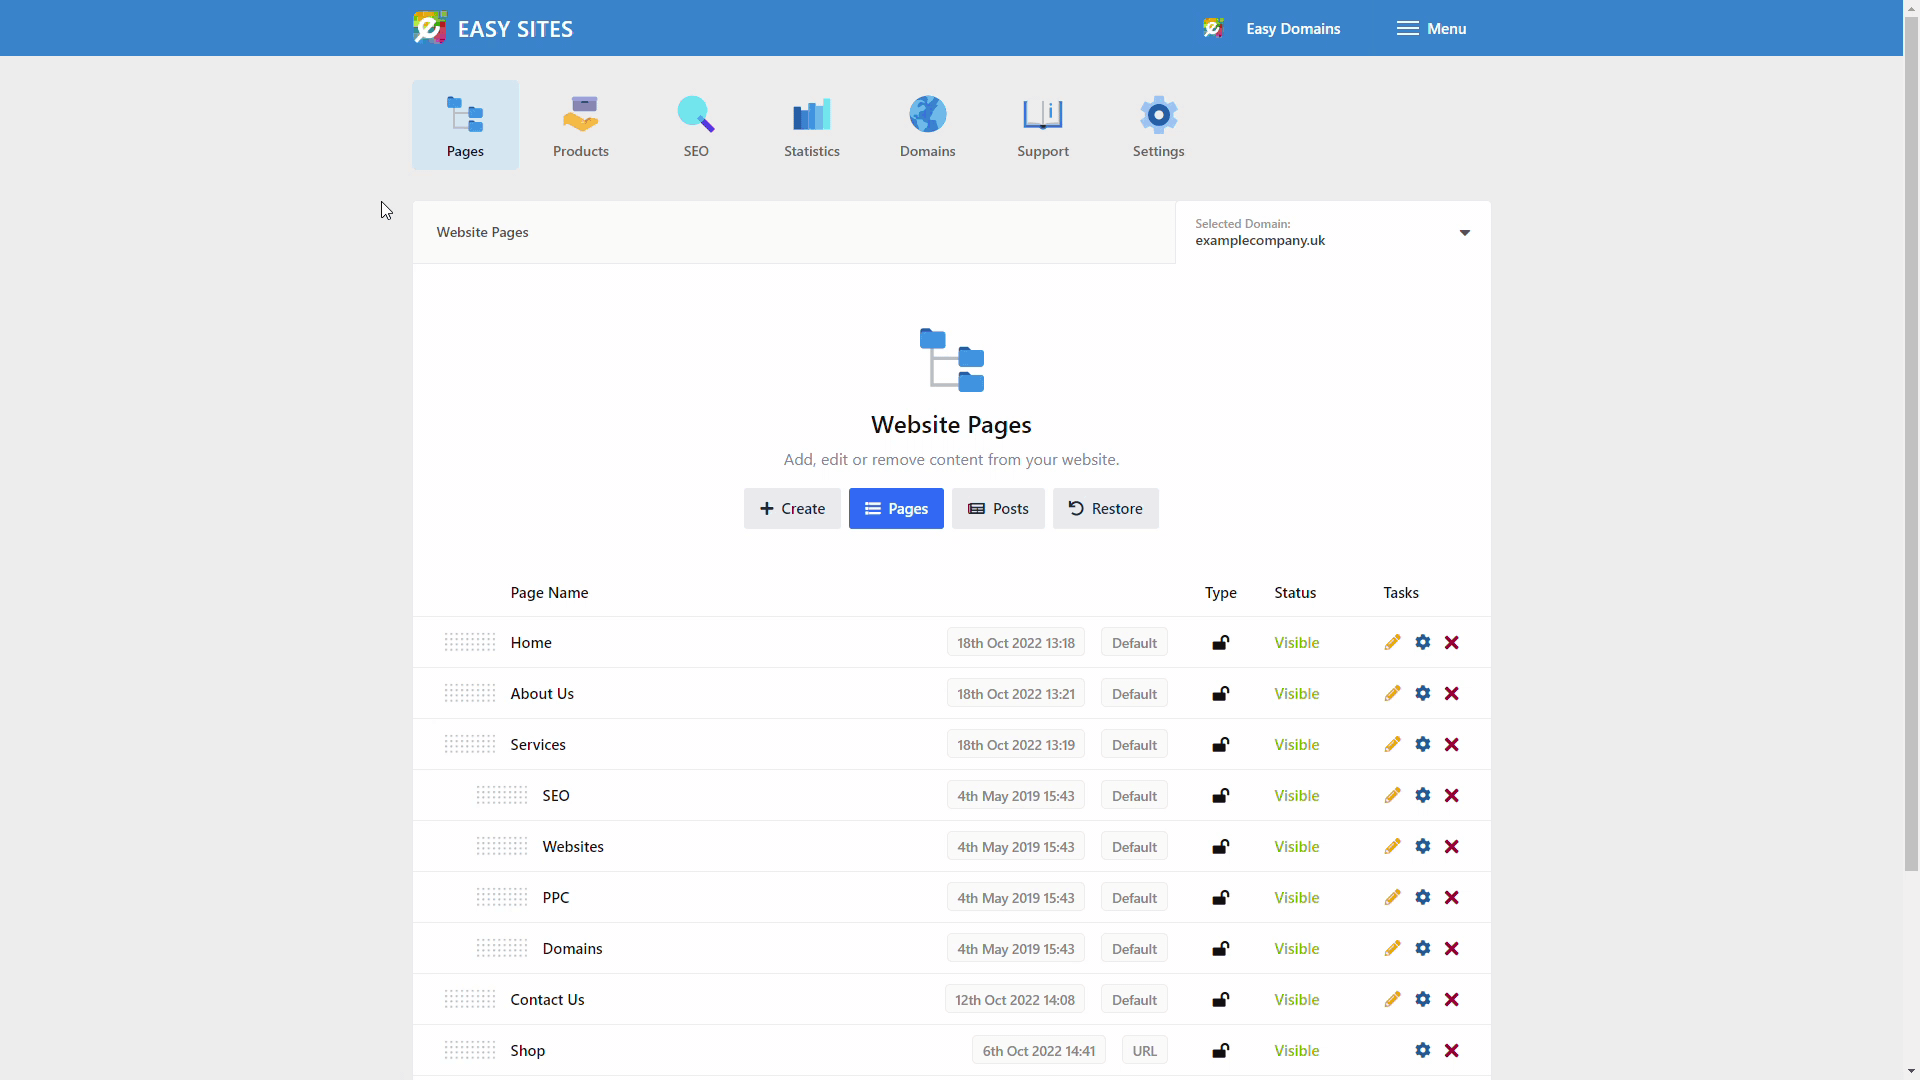The height and width of the screenshot is (1080, 1920).
Task: Click the 6th Oct 2022 14:41 date
Action: (1038, 1050)
